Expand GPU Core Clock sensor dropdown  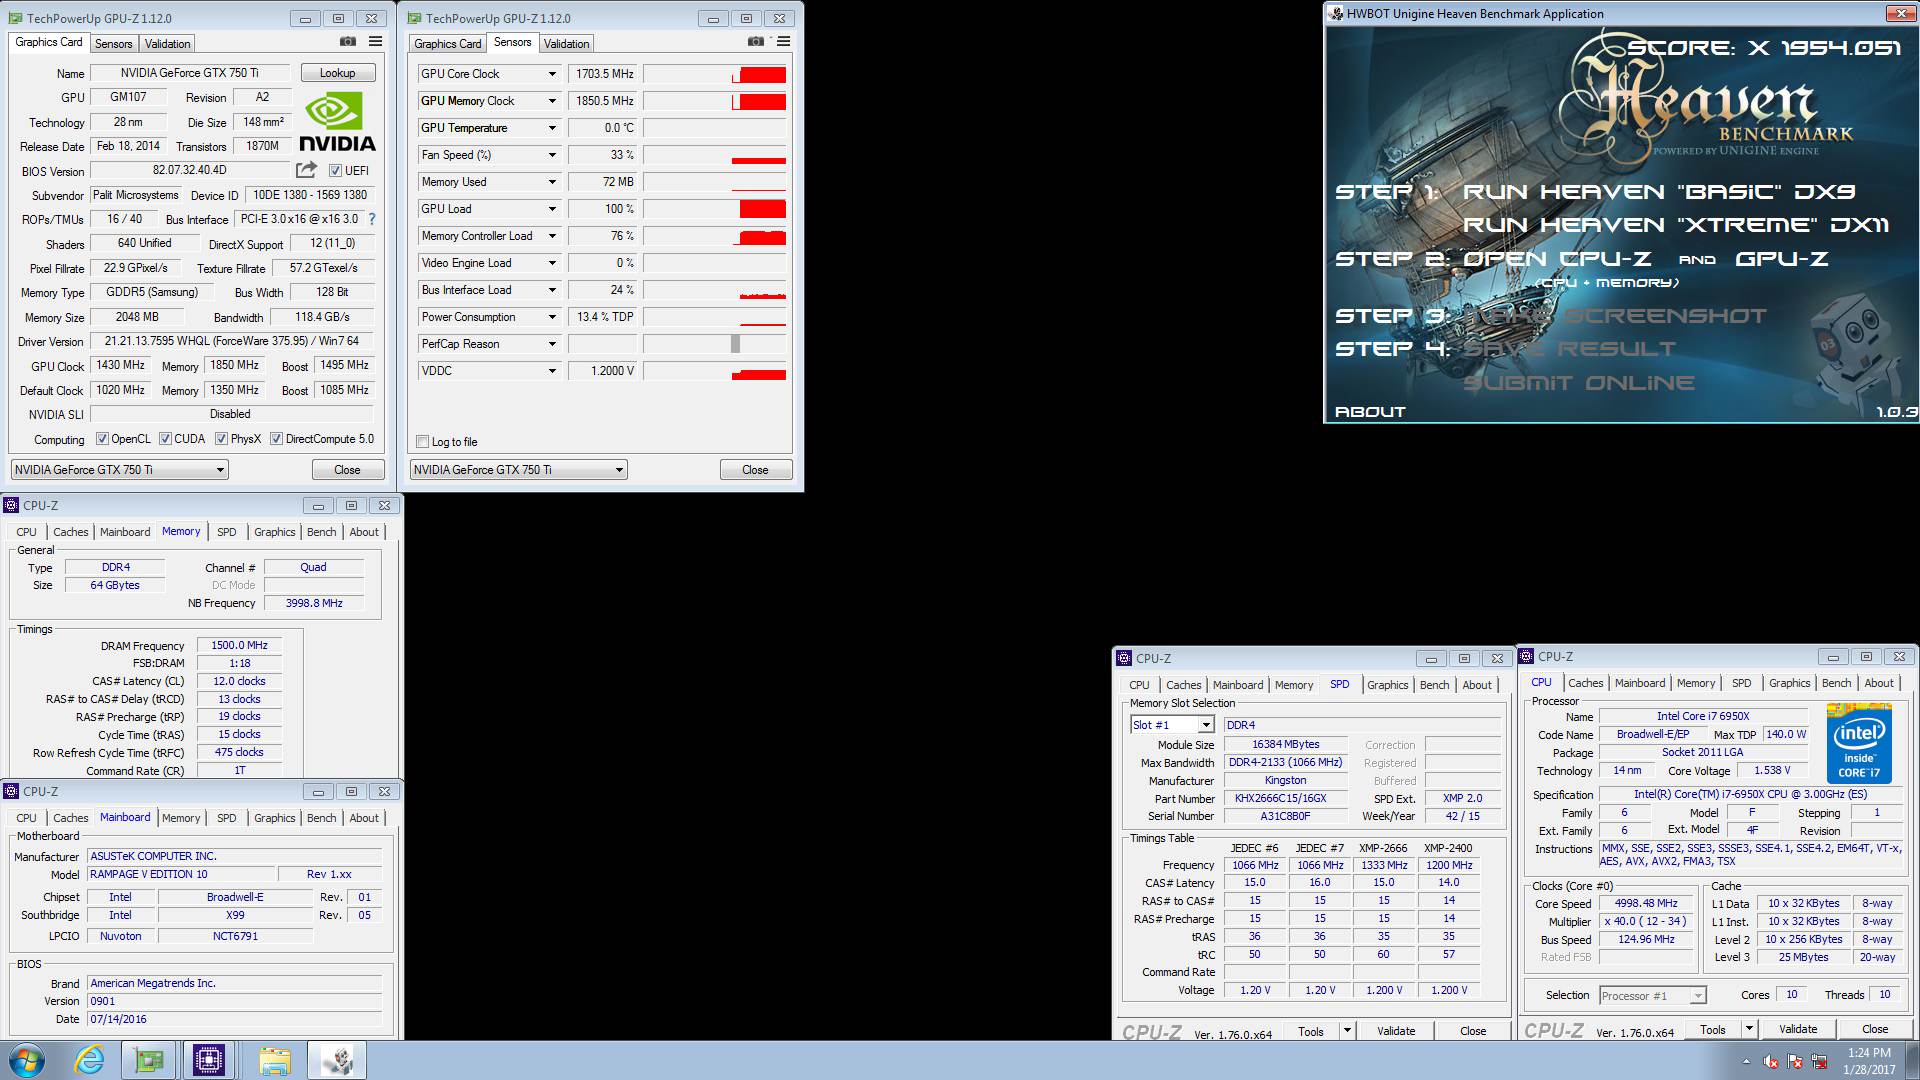(551, 74)
